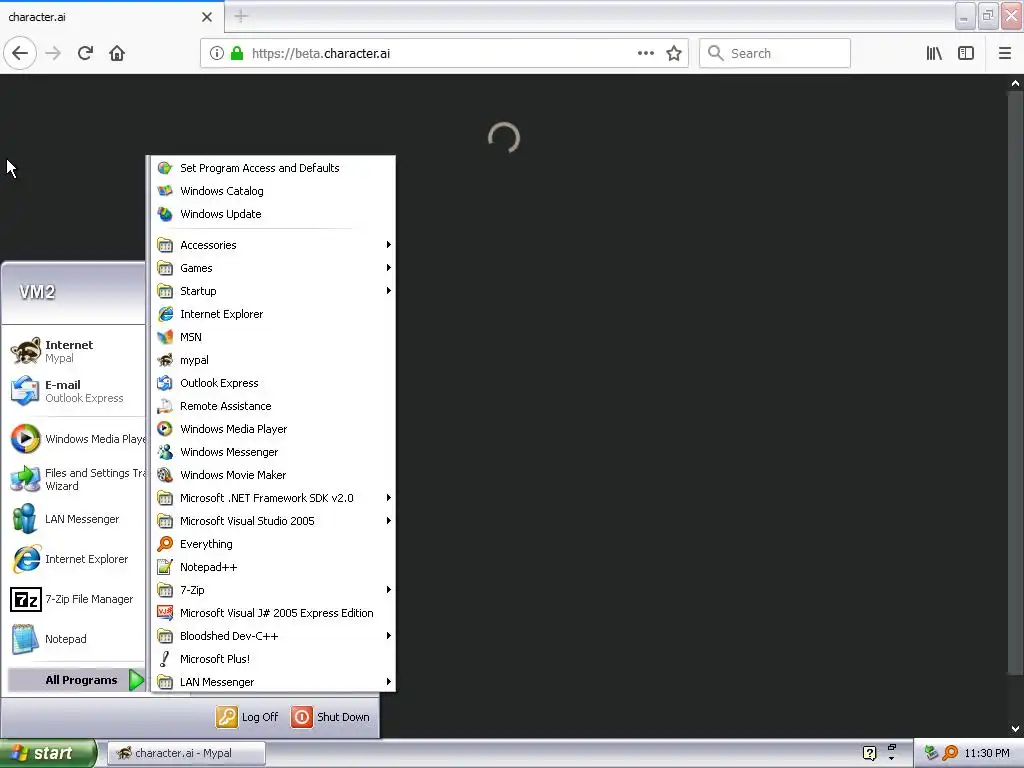Launch Remote Assistance
Screen dimensions: 1024x768
point(273,406)
